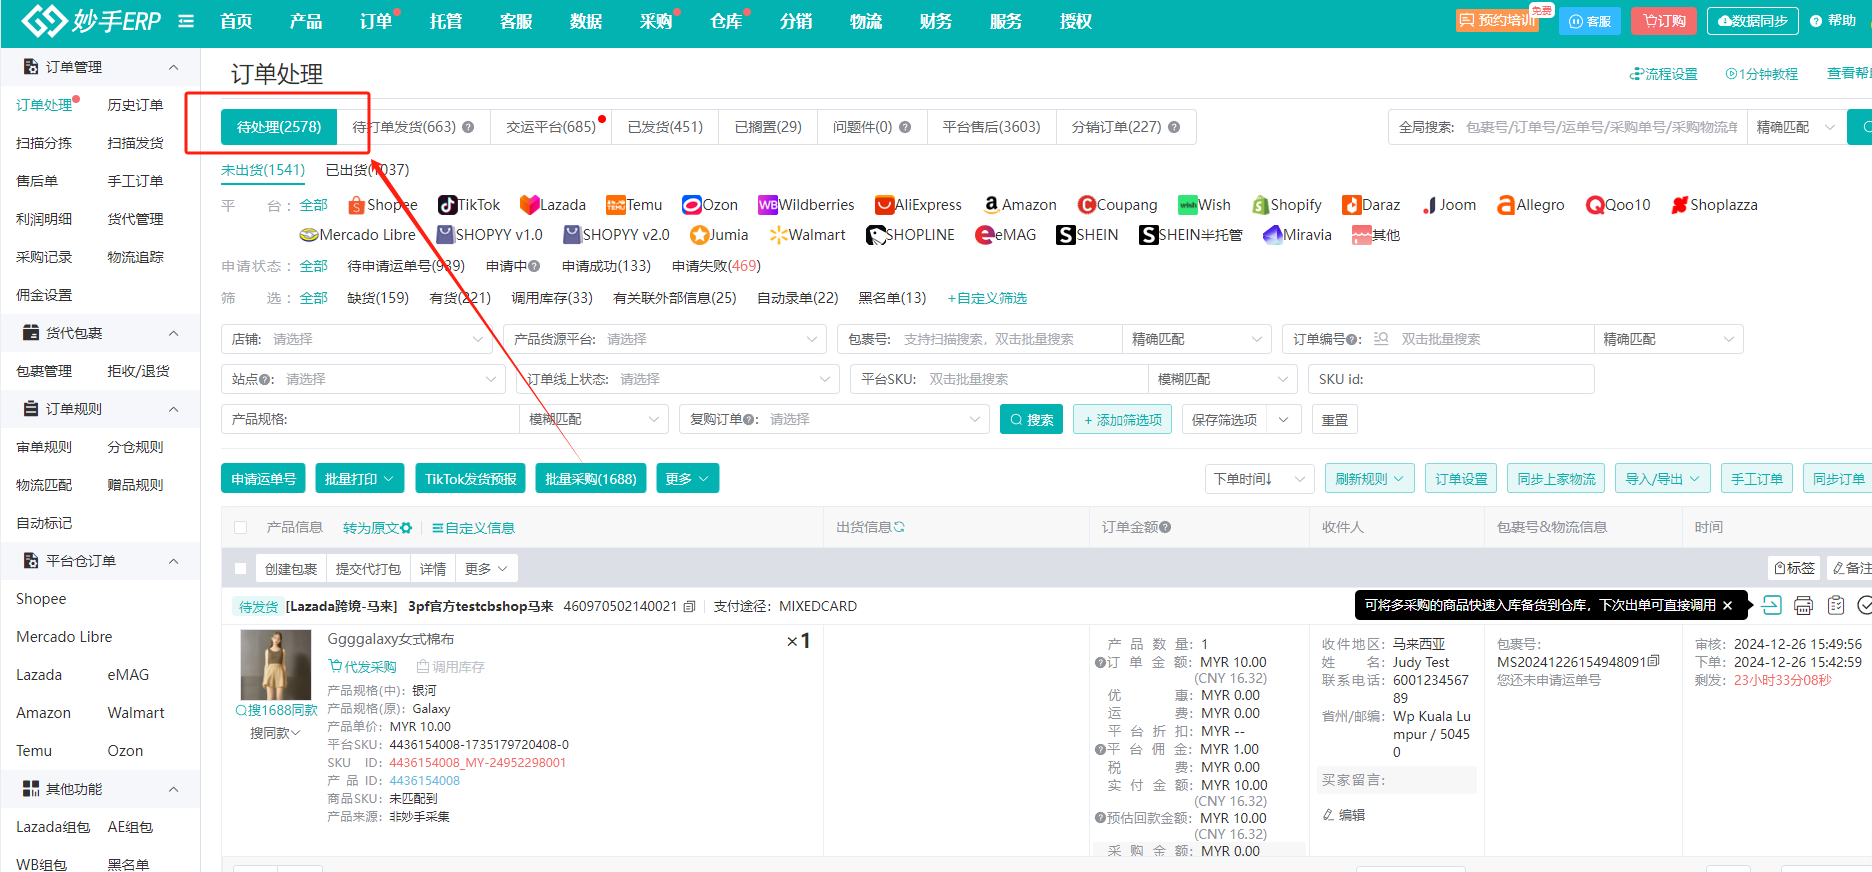Image resolution: width=1872 pixels, height=872 pixels.
Task: Expand the 刷新规则 dropdown button
Action: pos(1370,479)
